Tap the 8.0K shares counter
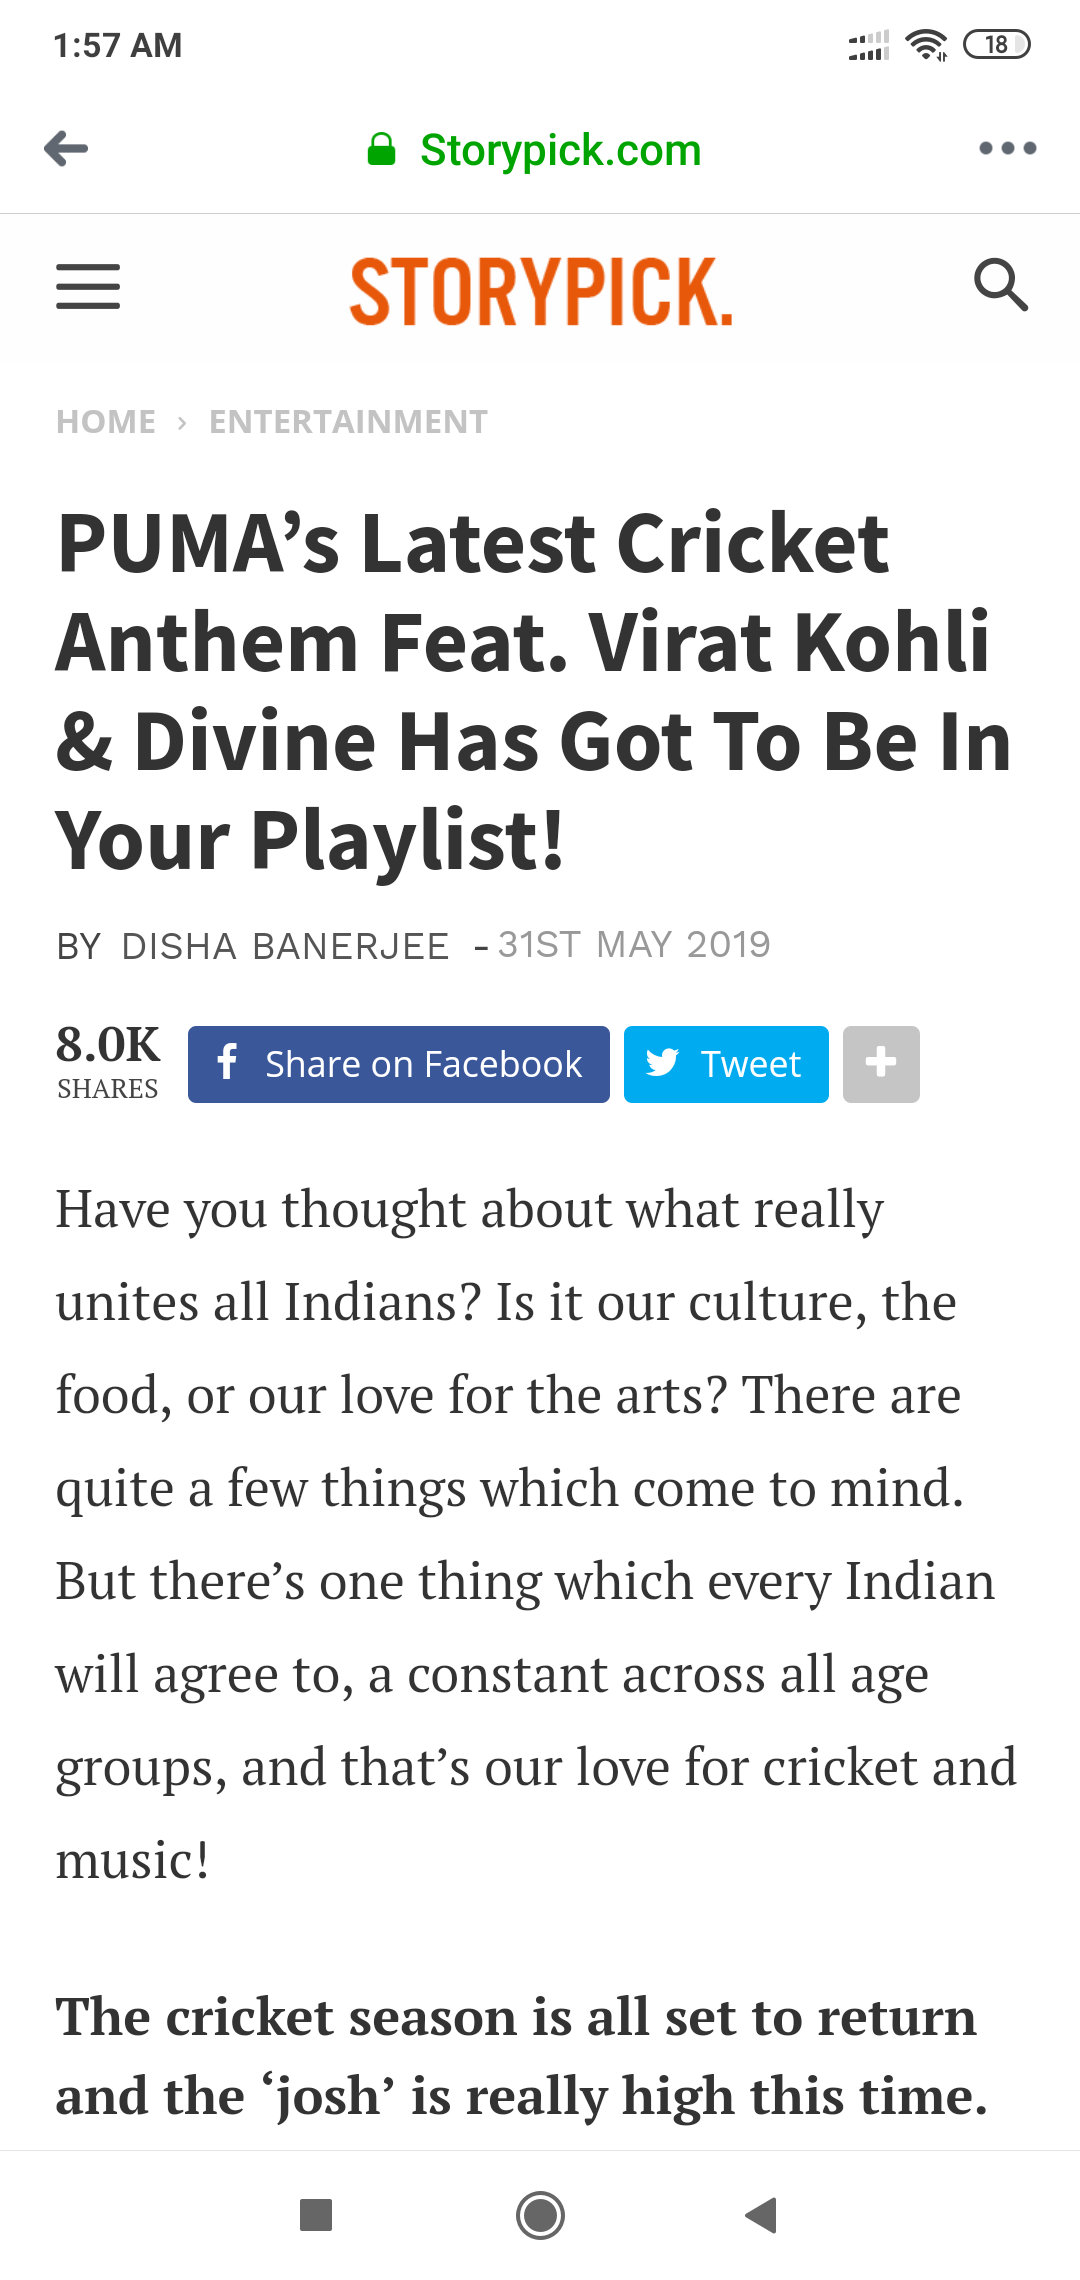 (x=108, y=1062)
